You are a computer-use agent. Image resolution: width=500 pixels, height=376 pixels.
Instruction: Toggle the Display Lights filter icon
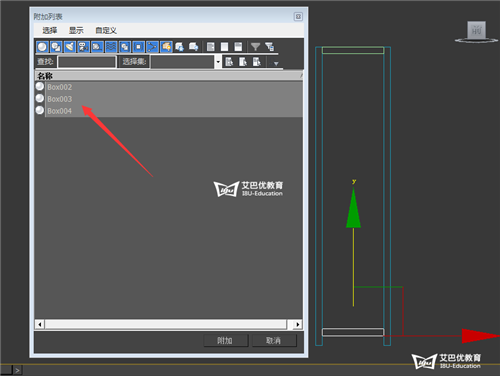click(70, 47)
